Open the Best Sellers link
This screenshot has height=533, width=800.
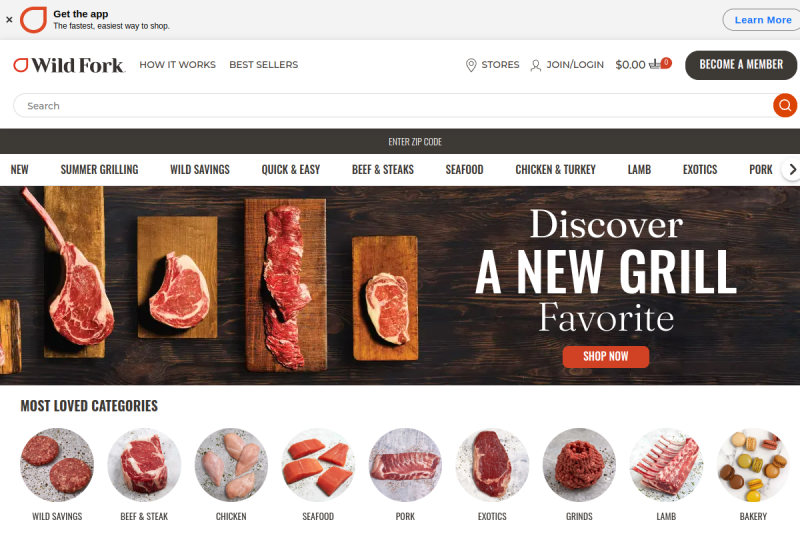pos(264,65)
